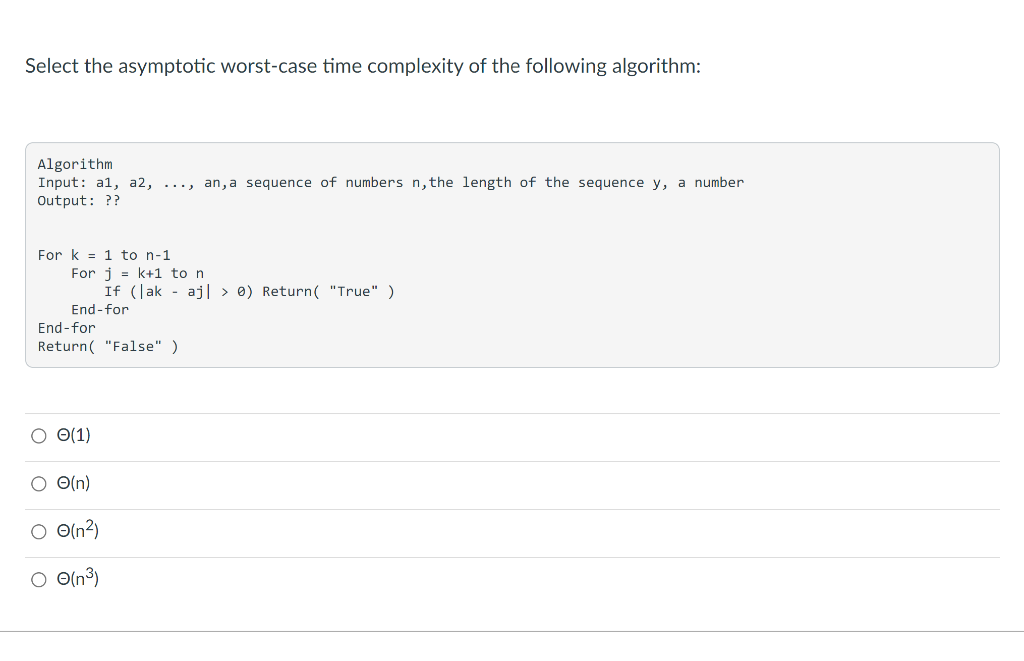
Task: Click the Θ(n²) answer label text
Action: (77, 530)
